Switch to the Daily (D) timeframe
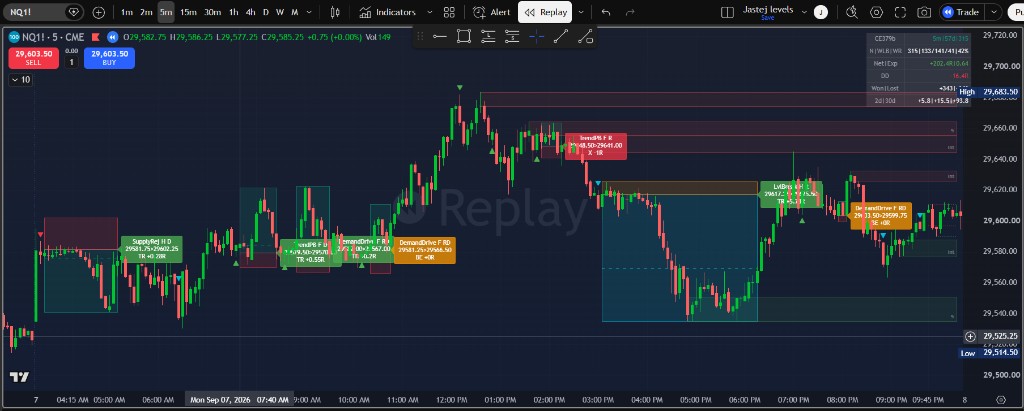1024x411 pixels. (266, 12)
